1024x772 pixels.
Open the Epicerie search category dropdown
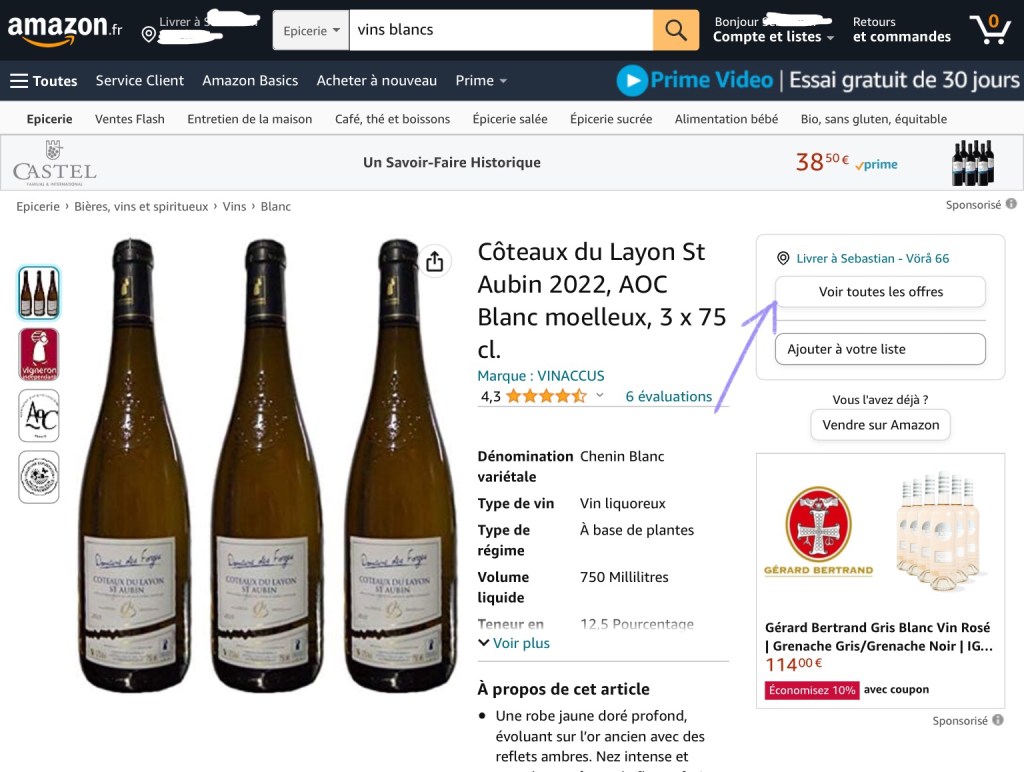[x=311, y=30]
